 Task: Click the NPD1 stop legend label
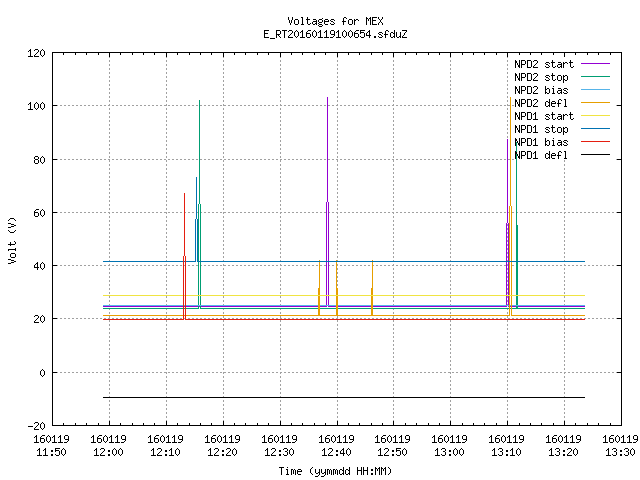pyautogui.click(x=541, y=129)
